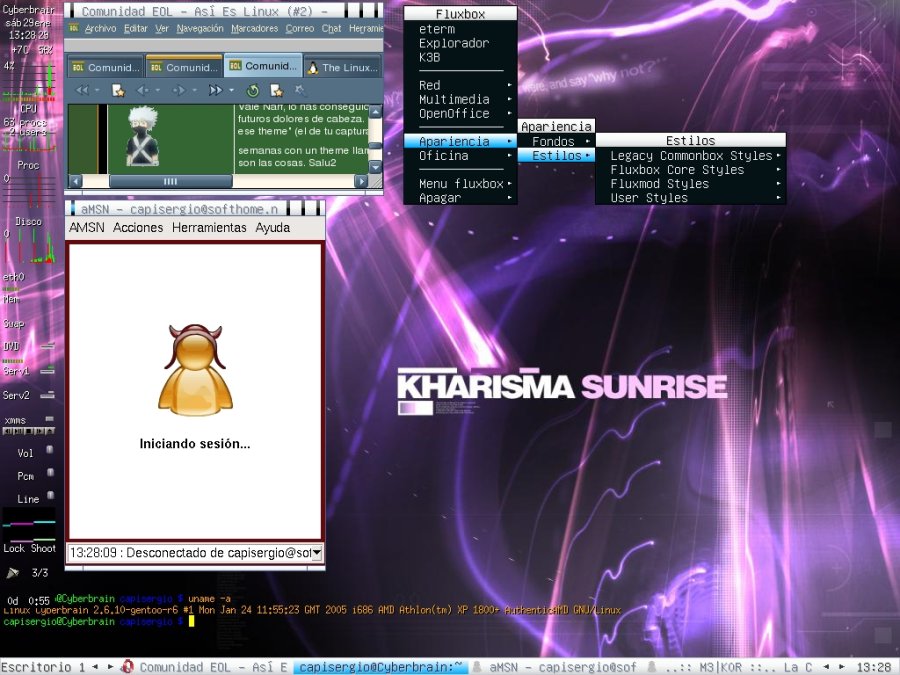Expand Fluxbox Core Styles submenu
900x675 pixels.
(690, 170)
